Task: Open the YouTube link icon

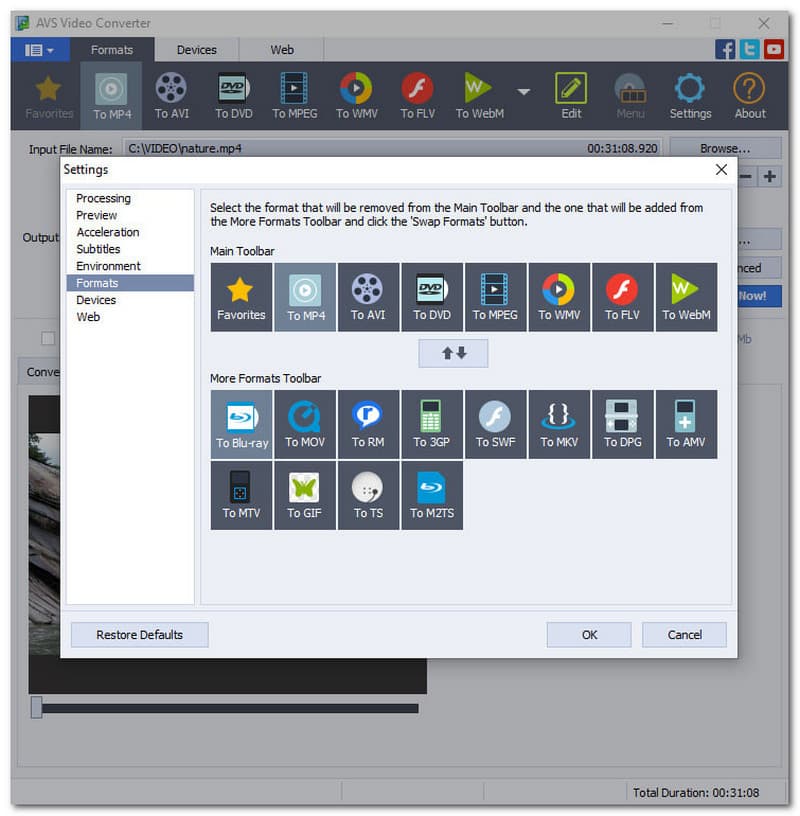Action: point(774,50)
